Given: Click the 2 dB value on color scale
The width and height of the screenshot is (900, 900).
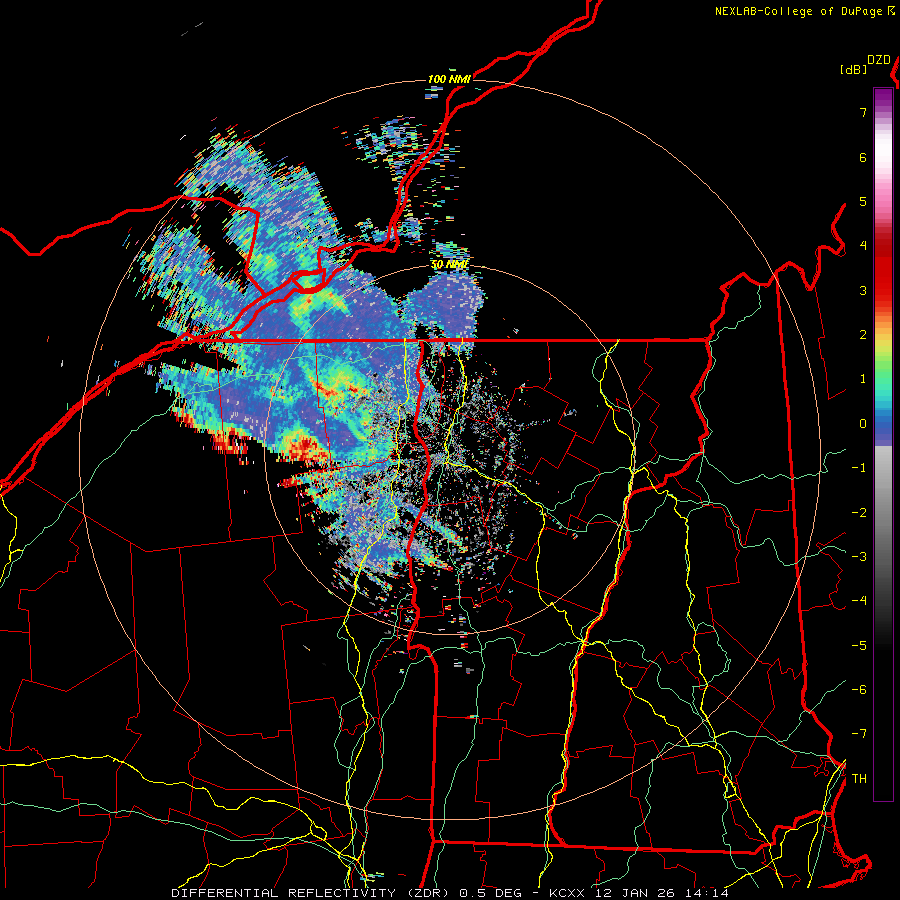Looking at the screenshot, I should pos(863,335).
